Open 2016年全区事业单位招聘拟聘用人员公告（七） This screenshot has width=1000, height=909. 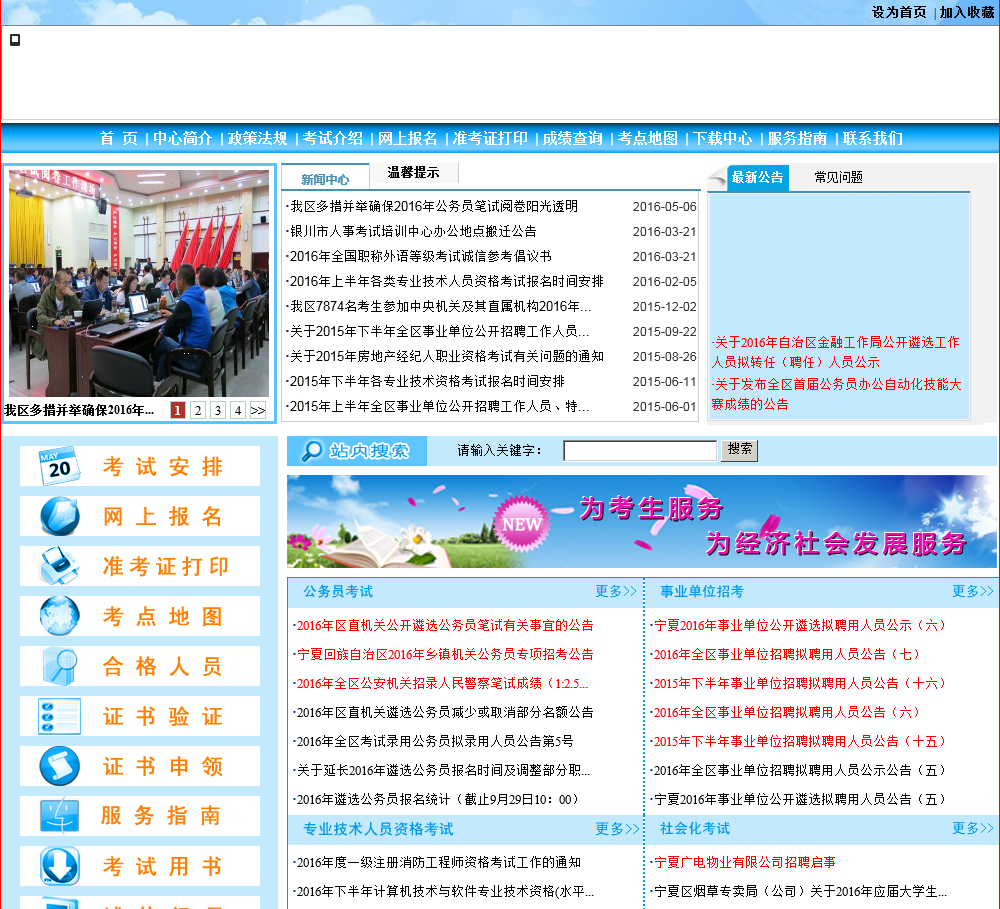tap(787, 654)
